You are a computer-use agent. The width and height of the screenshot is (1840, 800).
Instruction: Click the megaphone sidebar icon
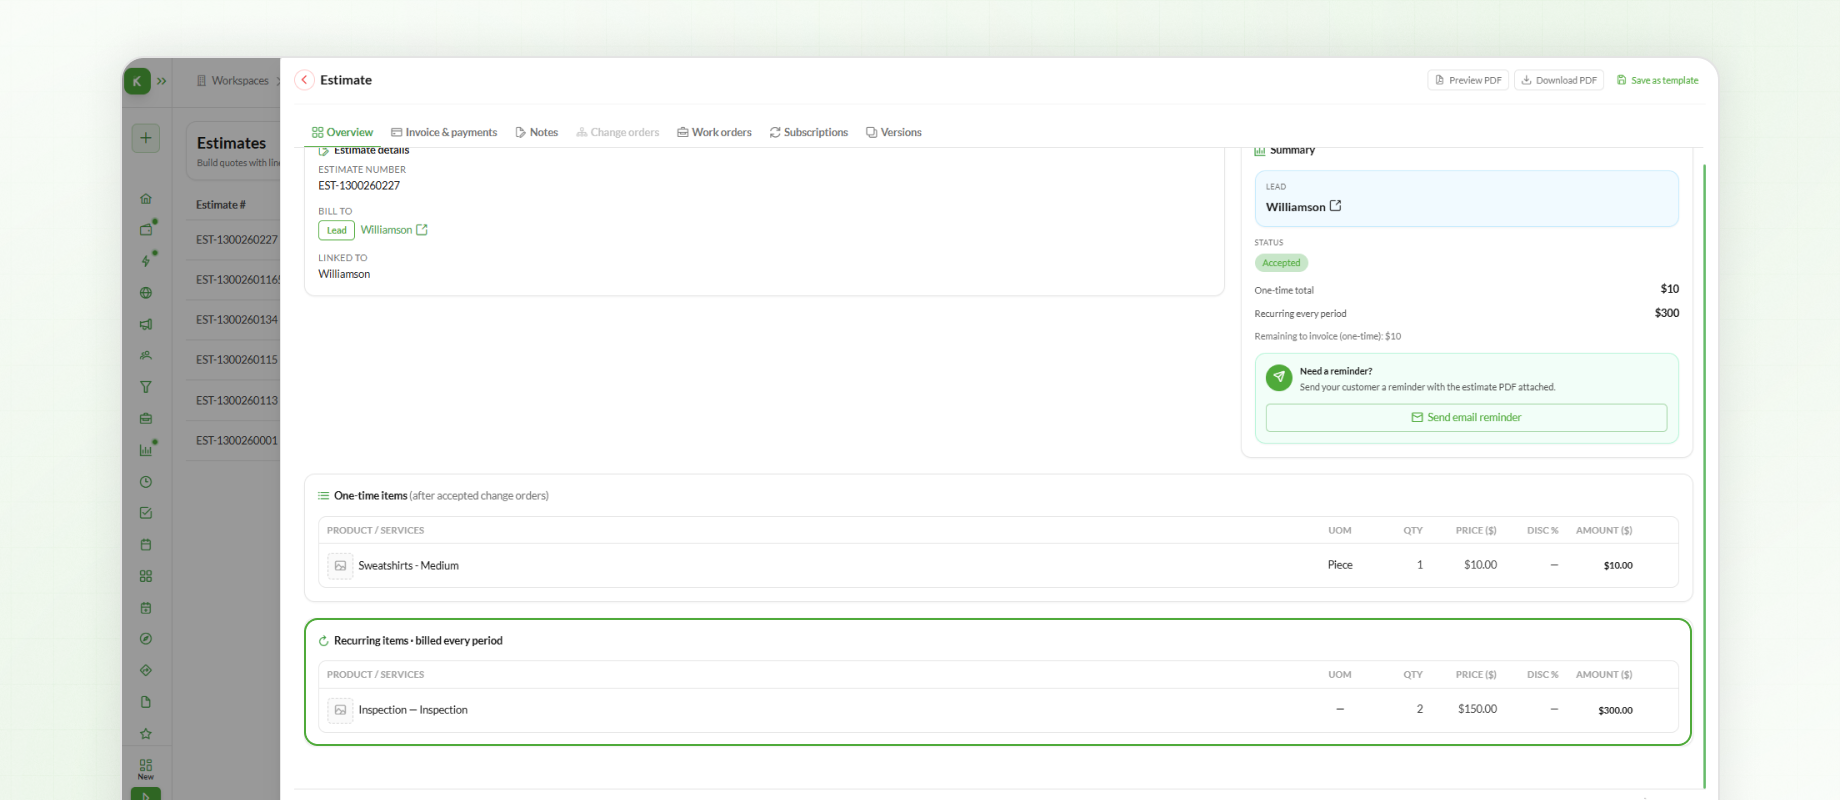tap(146, 324)
